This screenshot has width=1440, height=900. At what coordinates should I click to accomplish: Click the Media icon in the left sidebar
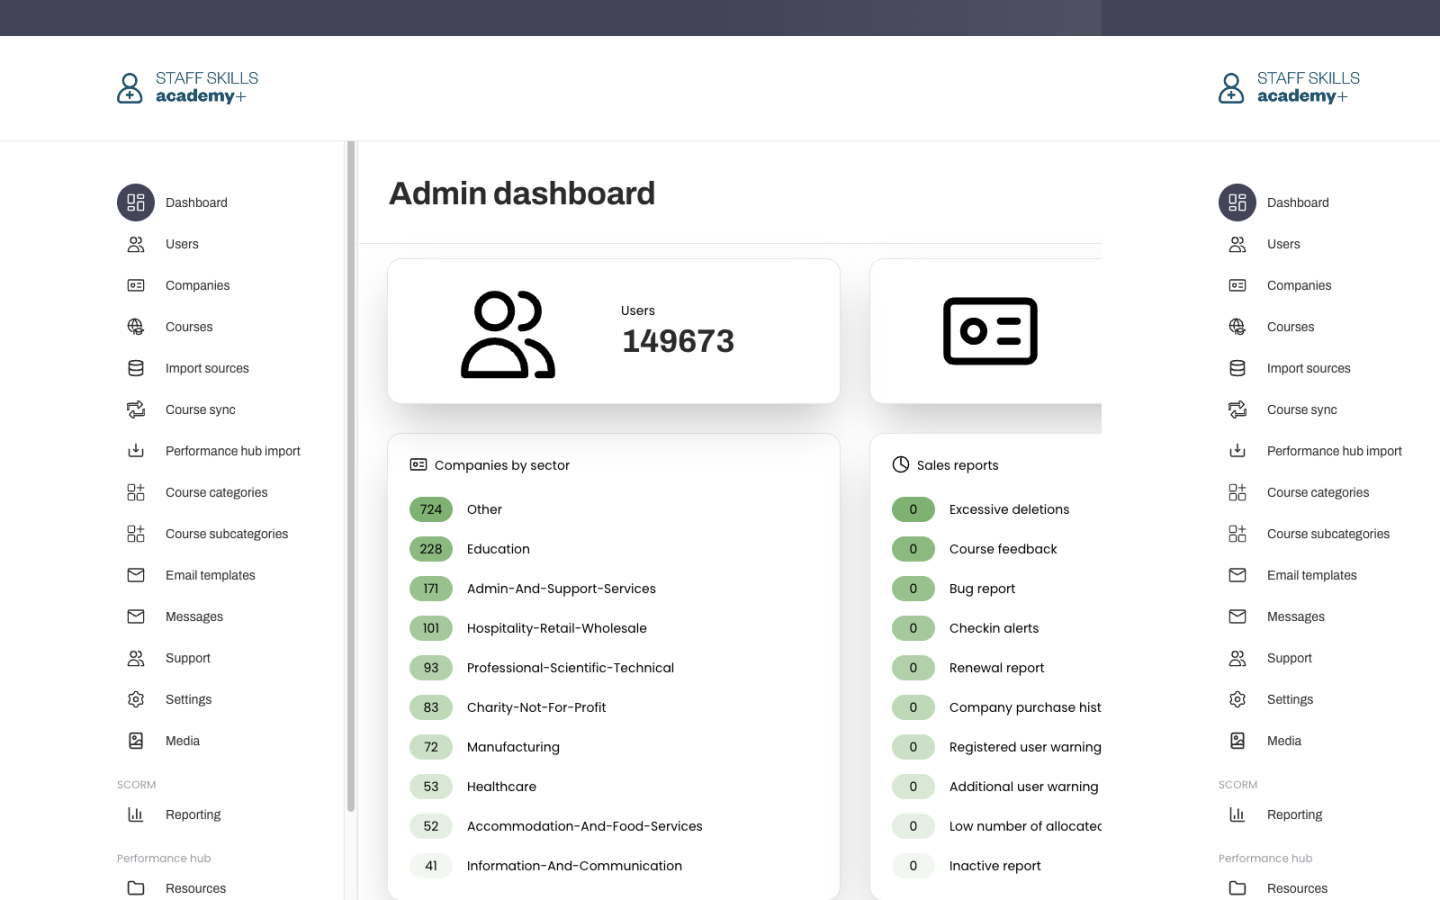pos(136,741)
